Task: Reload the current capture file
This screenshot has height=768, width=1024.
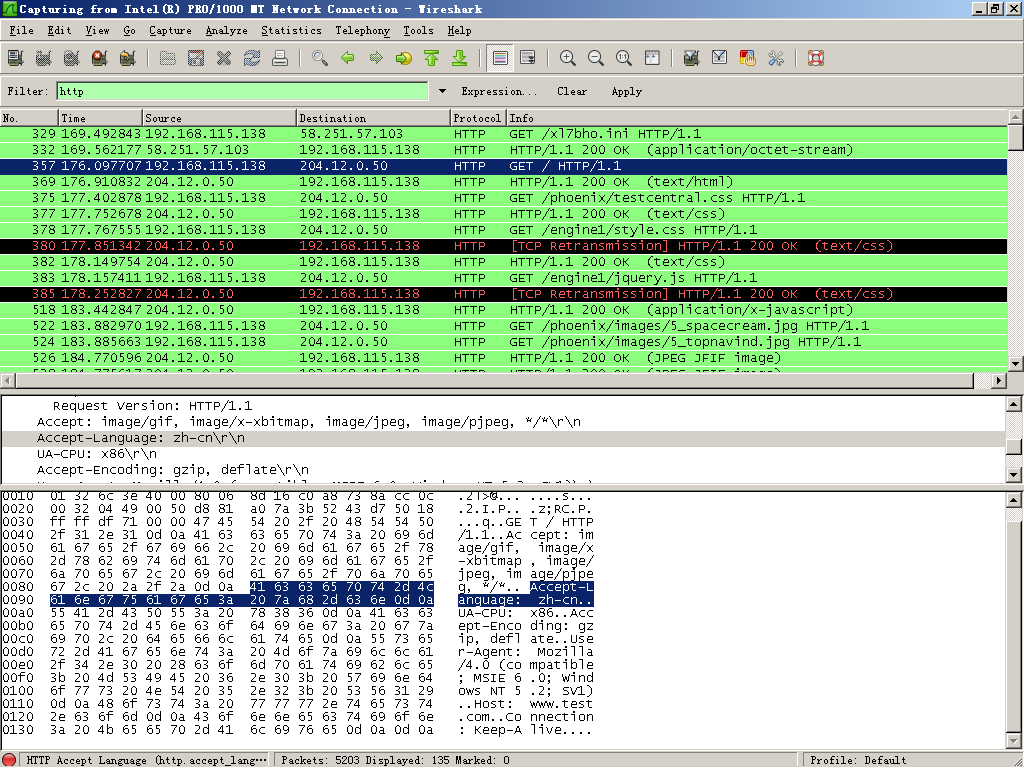Action: coord(252,58)
